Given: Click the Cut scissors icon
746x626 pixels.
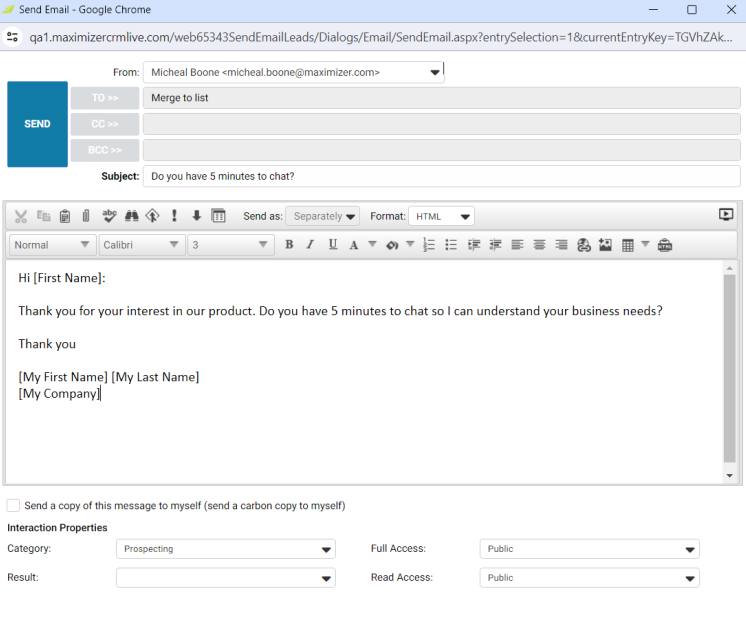Looking at the screenshot, I should point(20,216).
